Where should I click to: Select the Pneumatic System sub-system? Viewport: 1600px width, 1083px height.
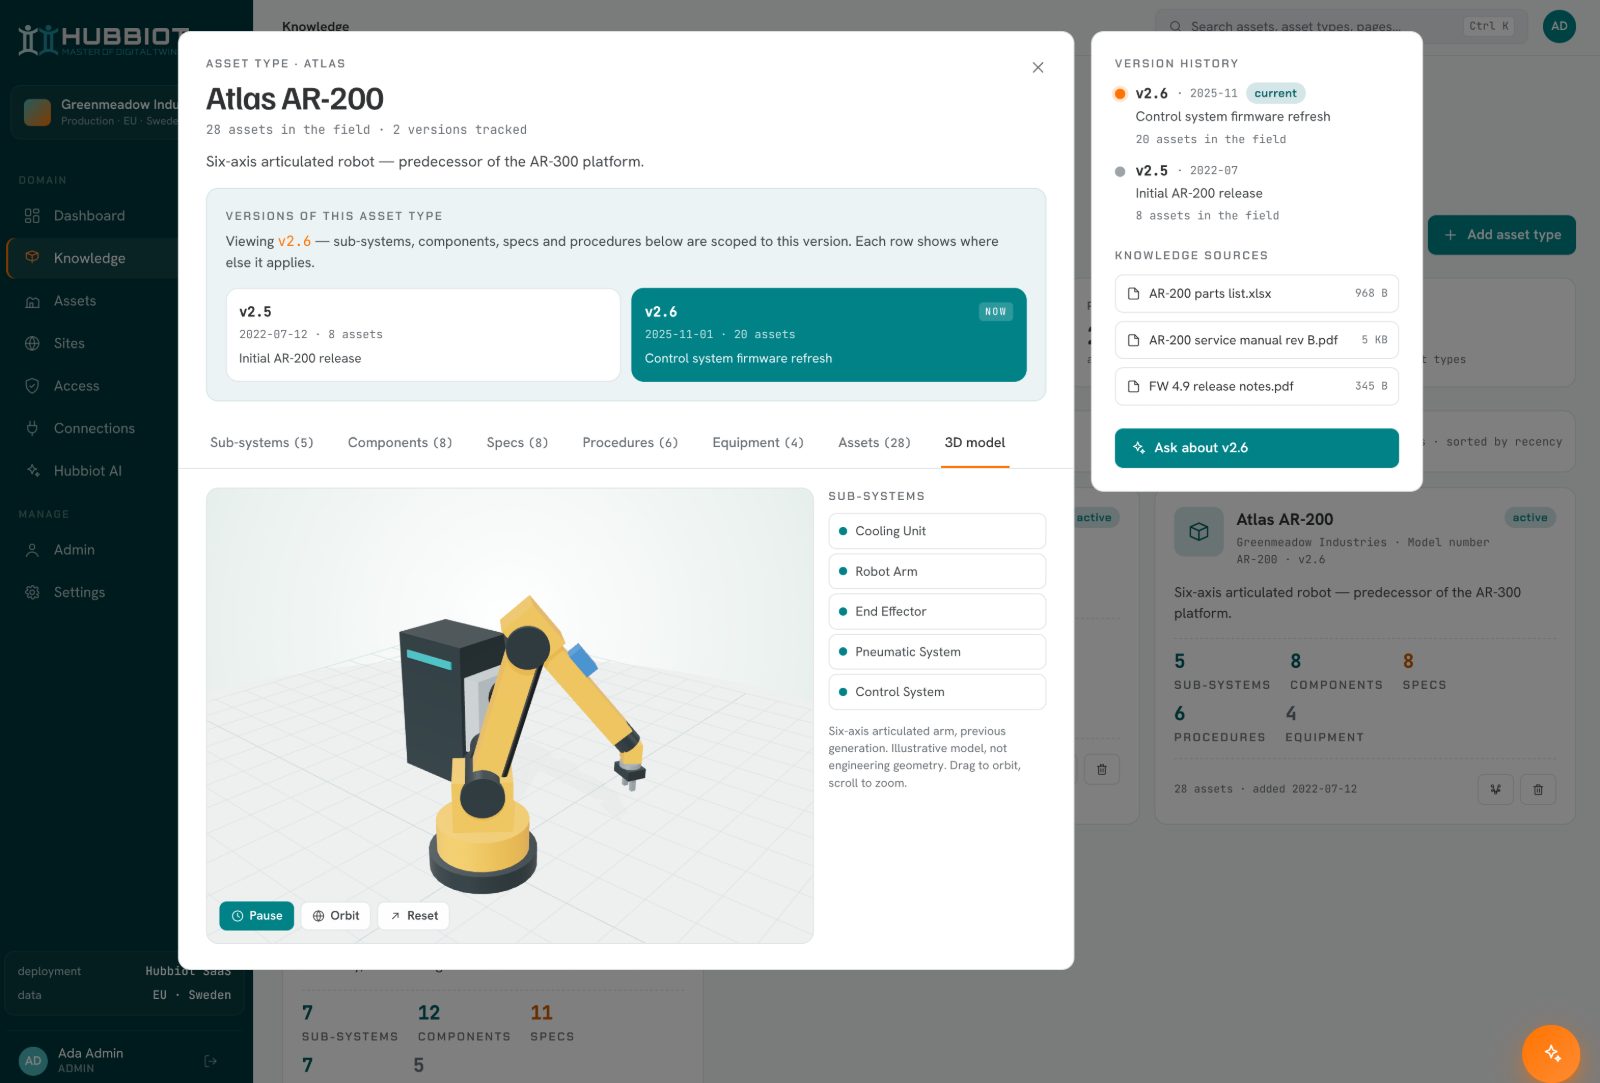[937, 652]
